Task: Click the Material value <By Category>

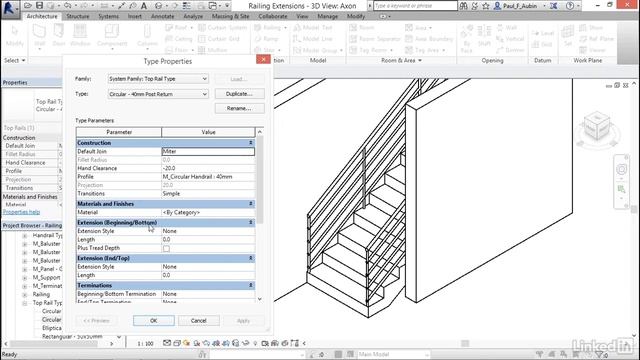Action: tap(208, 212)
